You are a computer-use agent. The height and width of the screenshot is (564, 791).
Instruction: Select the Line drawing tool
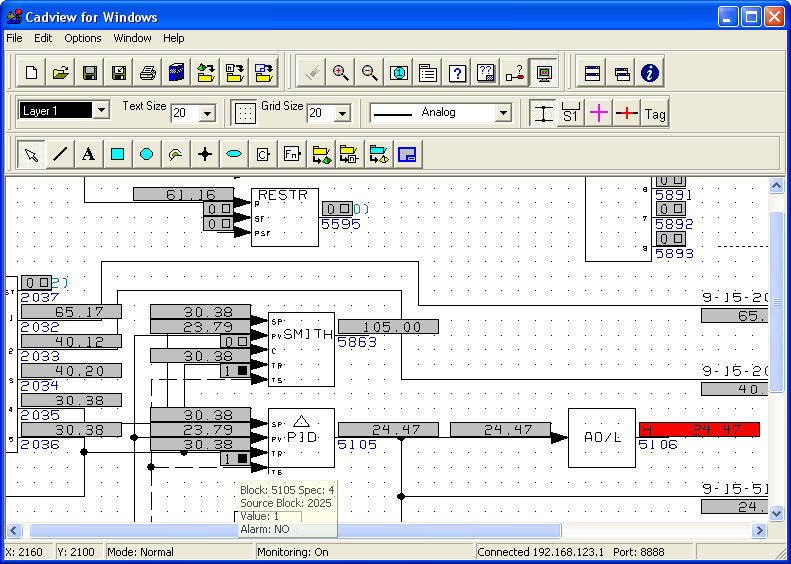(60, 154)
